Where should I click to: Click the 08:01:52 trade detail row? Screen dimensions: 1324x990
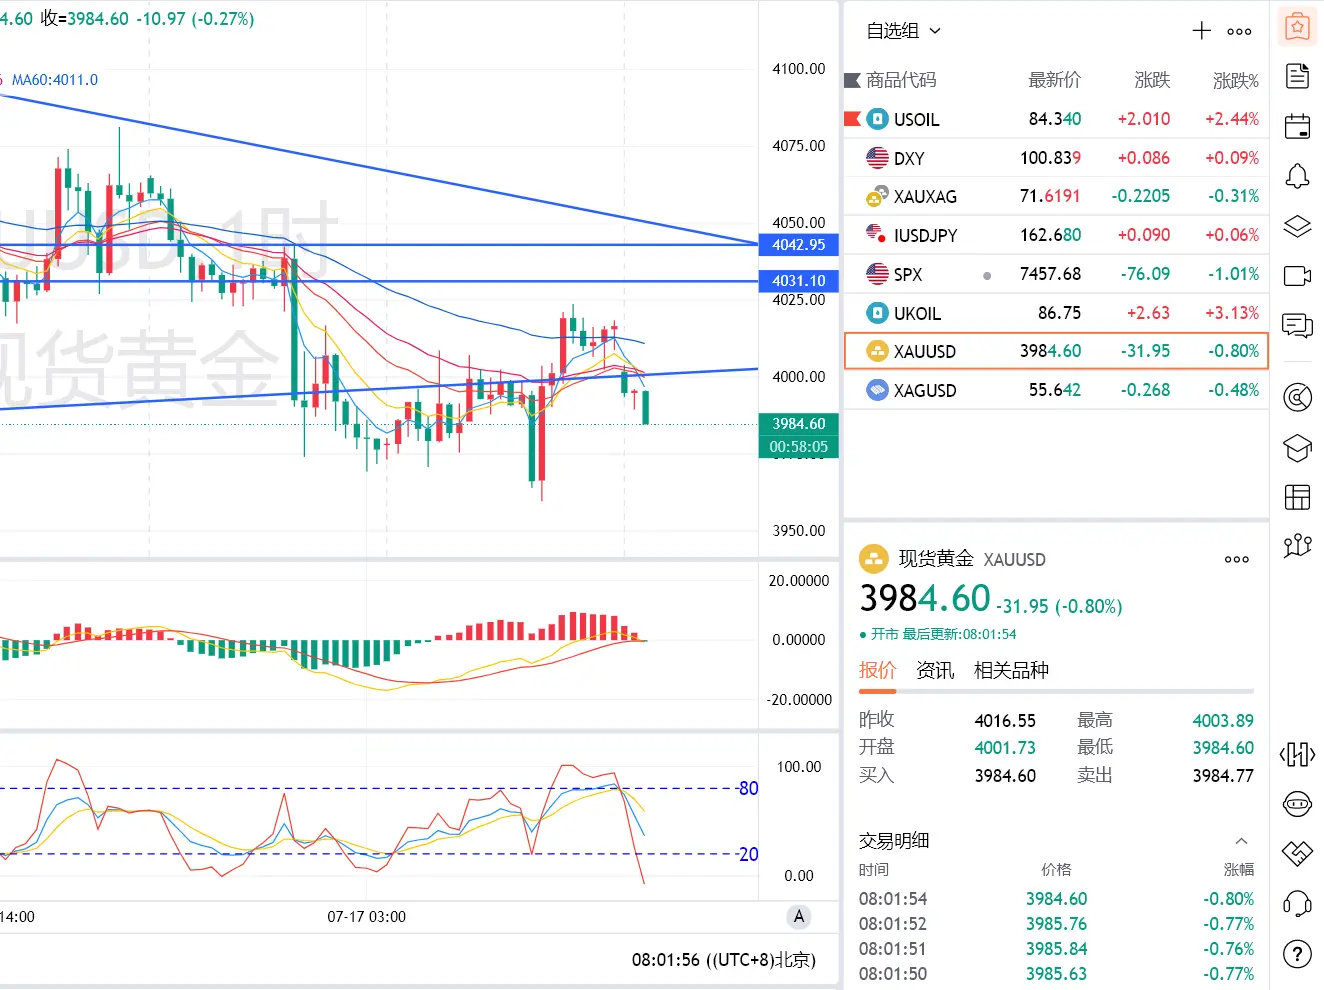click(x=1056, y=924)
